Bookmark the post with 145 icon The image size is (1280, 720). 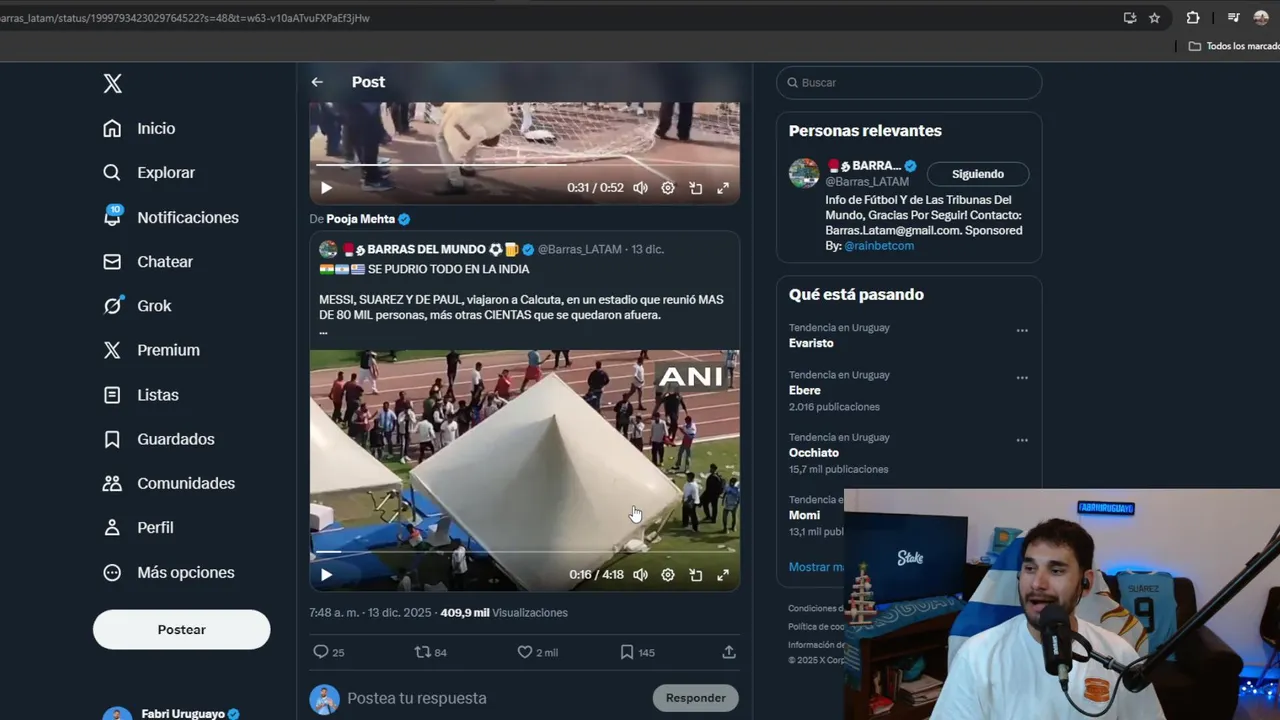(637, 652)
